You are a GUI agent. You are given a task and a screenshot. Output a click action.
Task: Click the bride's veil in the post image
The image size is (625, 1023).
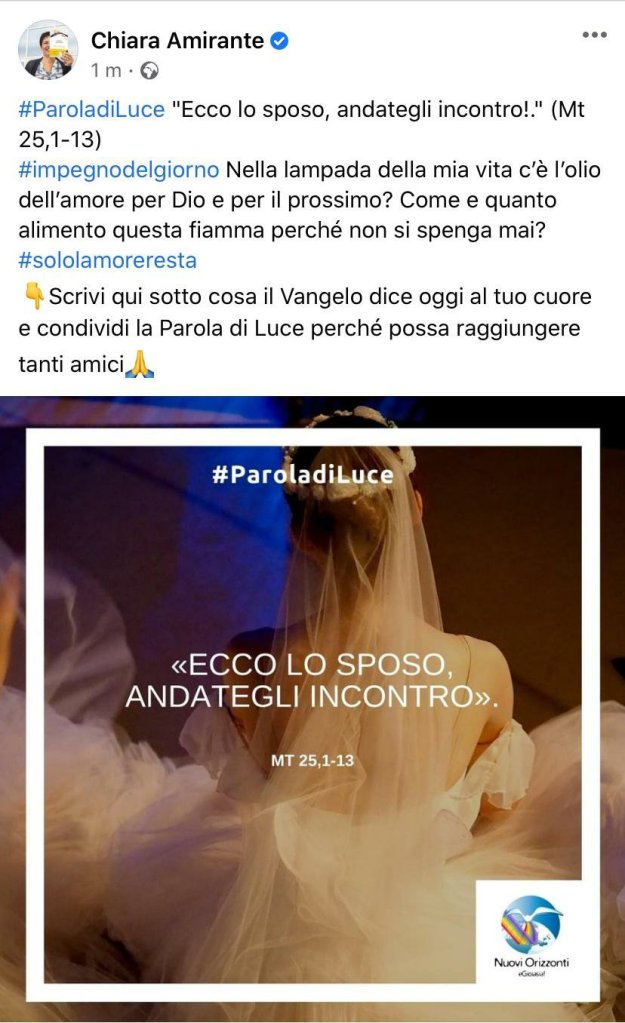365,652
